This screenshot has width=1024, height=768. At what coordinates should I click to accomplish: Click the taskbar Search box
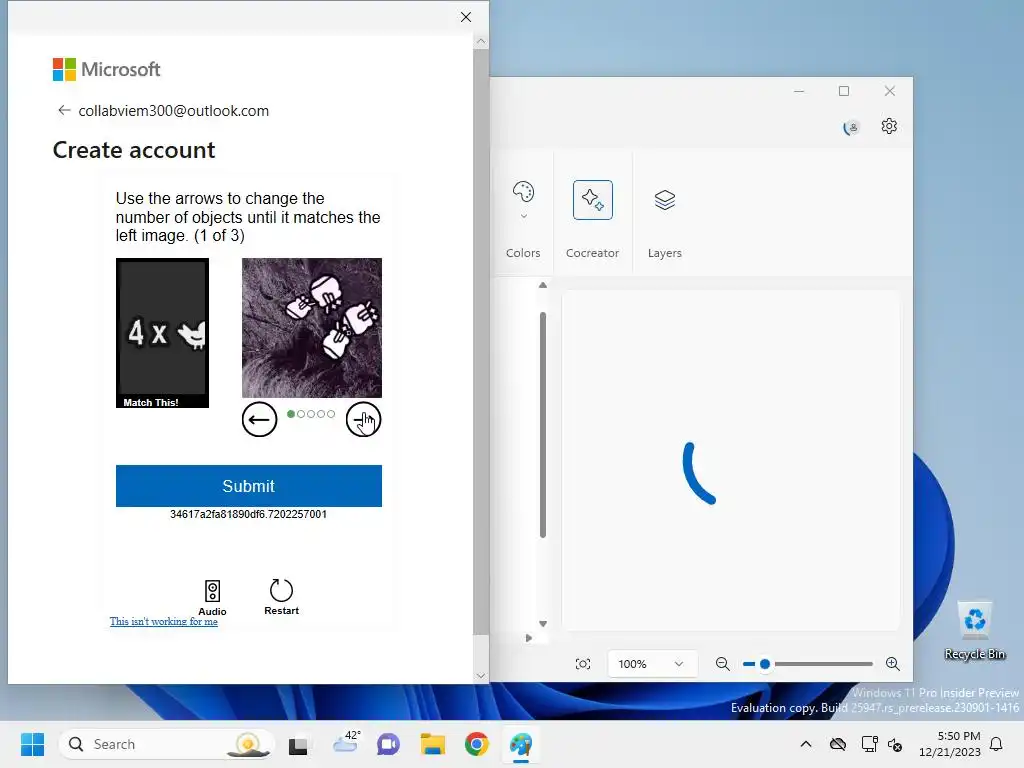click(x=165, y=744)
